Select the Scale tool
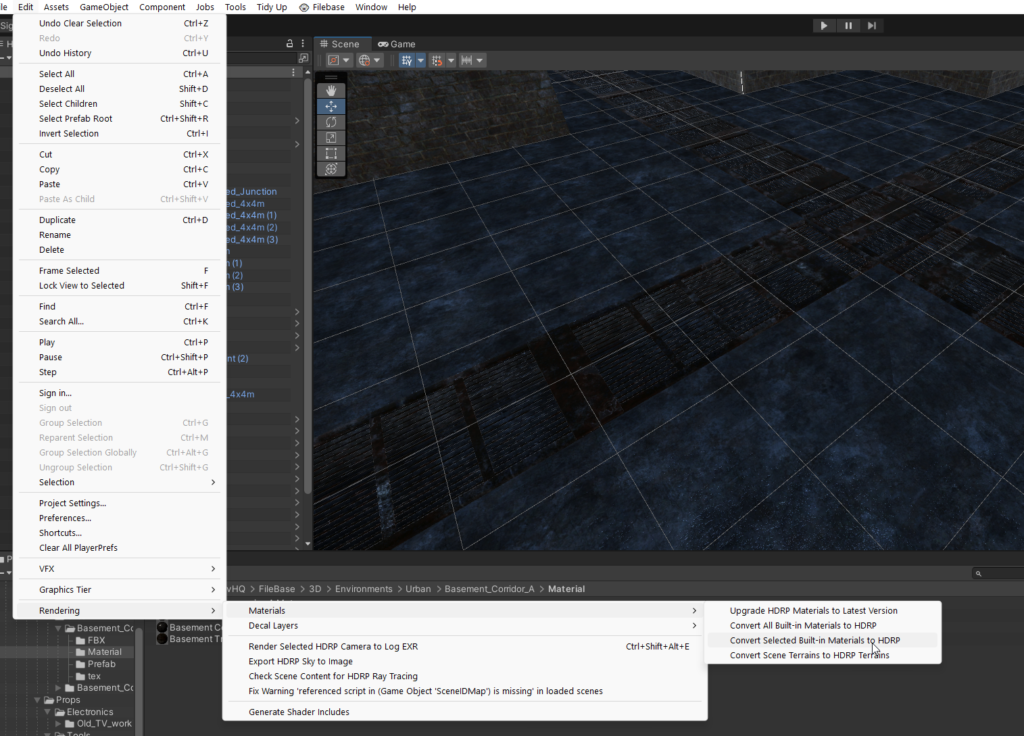Viewport: 1024px width, 736px height. pyautogui.click(x=331, y=138)
